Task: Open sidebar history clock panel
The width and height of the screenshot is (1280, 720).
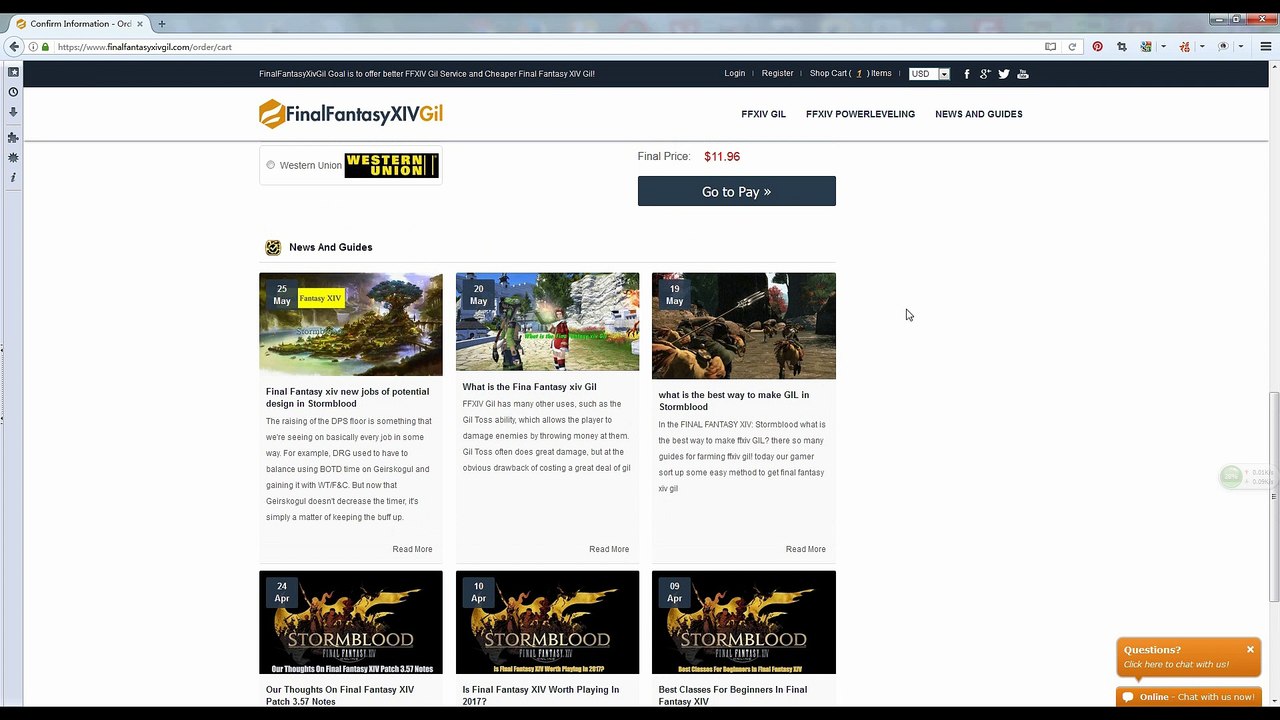Action: tap(13, 92)
